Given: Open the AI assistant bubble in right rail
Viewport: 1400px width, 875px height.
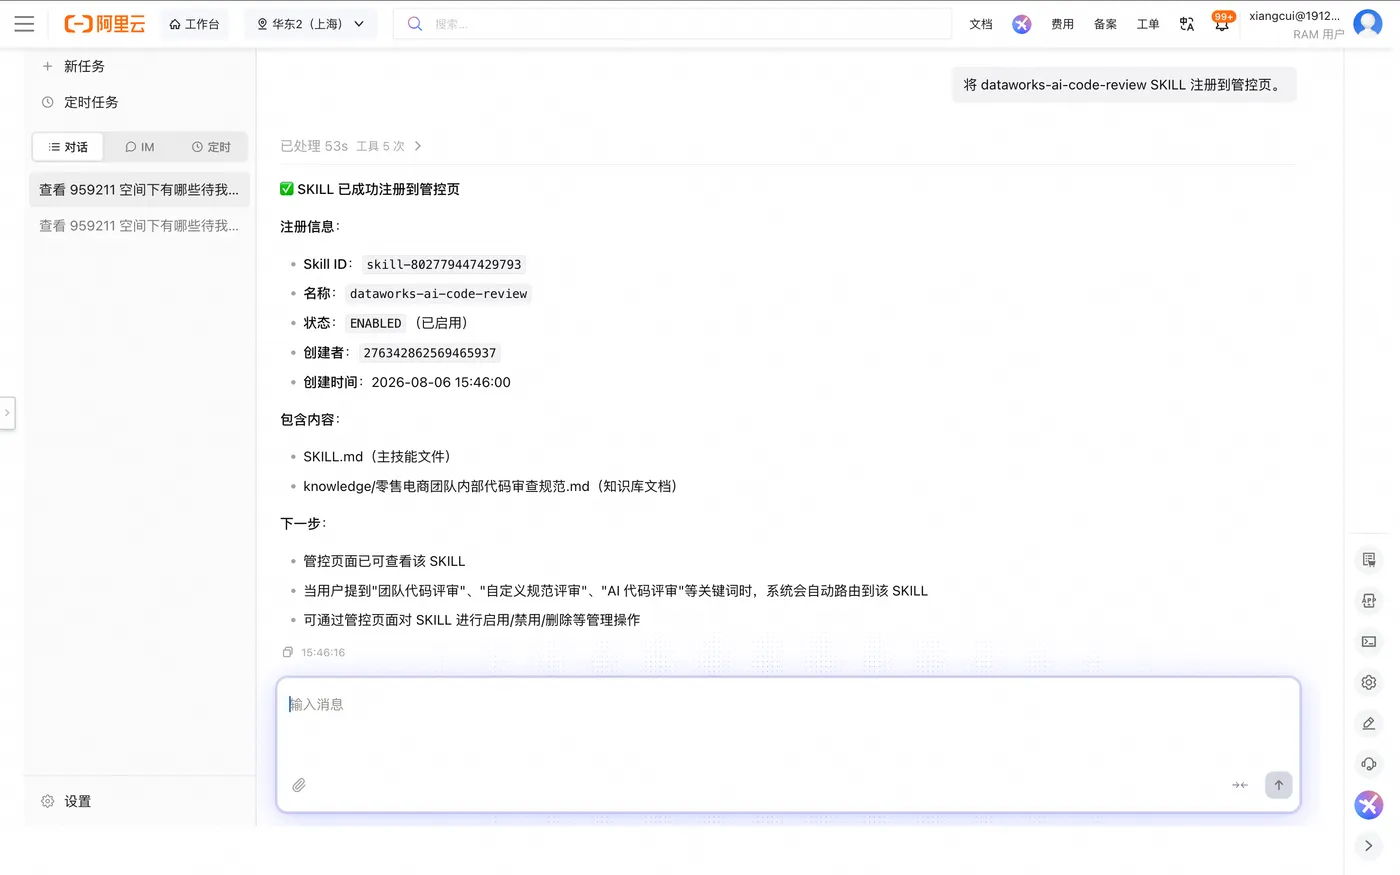Looking at the screenshot, I should 1369,805.
